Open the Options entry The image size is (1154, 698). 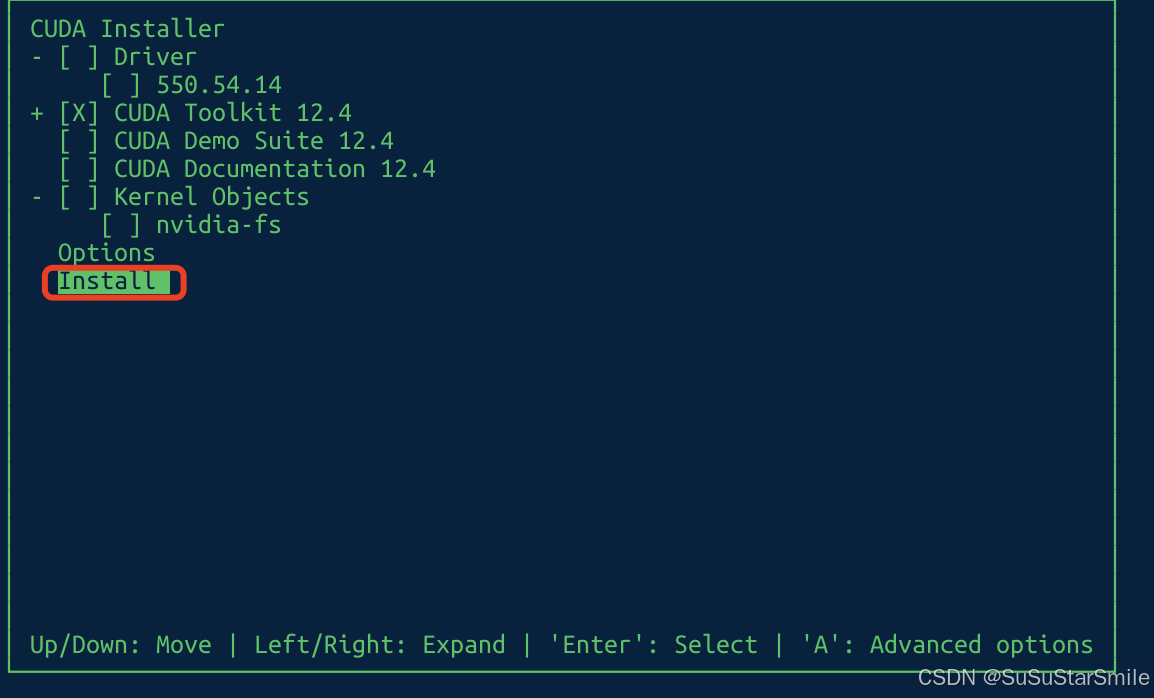(106, 252)
